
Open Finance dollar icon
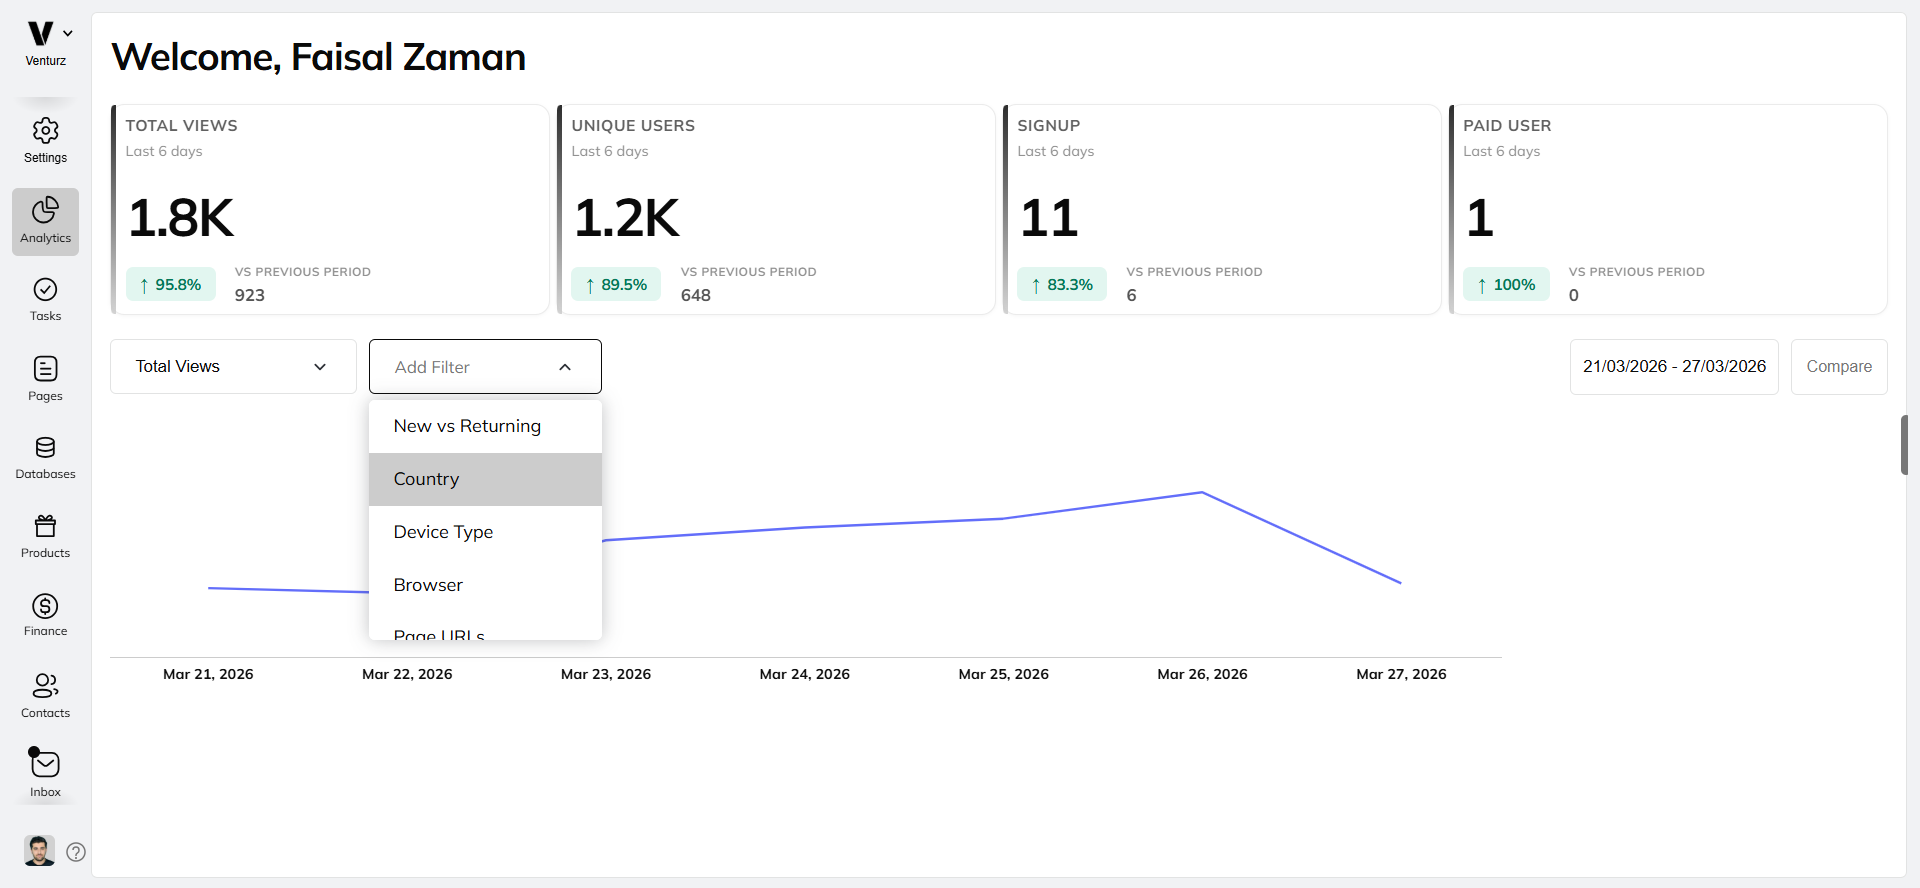(45, 606)
